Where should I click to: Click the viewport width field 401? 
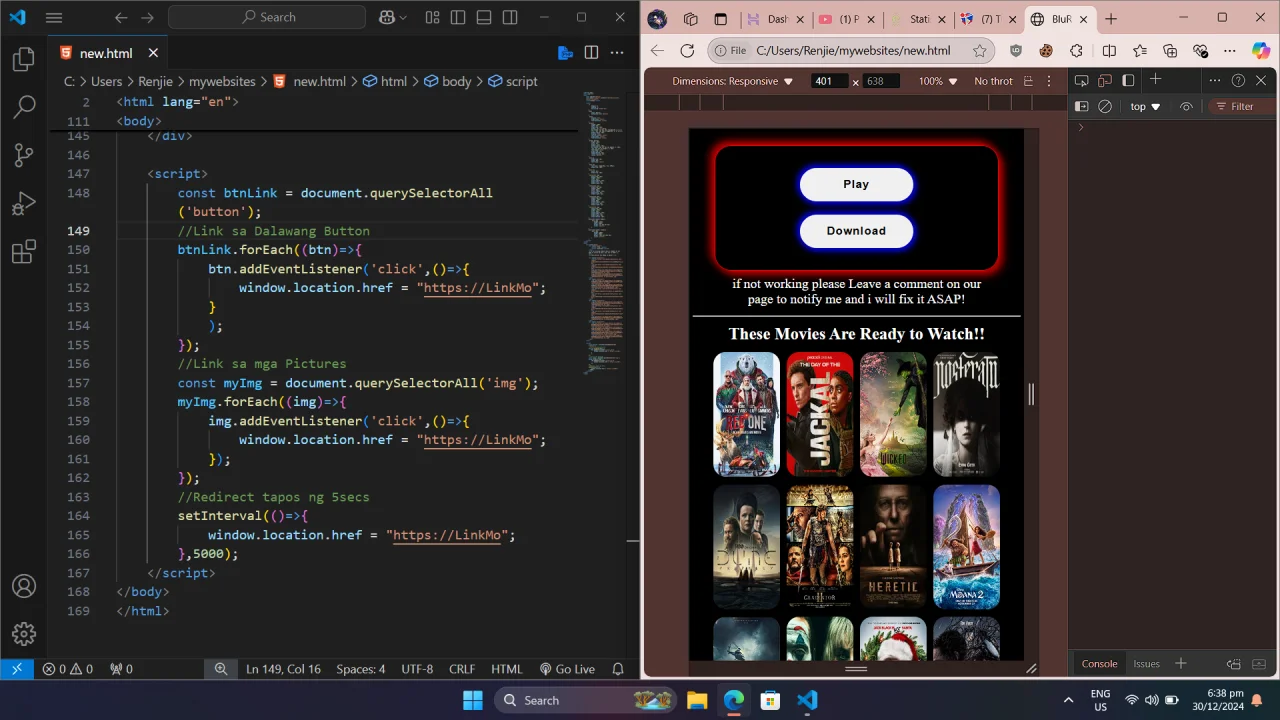point(829,81)
